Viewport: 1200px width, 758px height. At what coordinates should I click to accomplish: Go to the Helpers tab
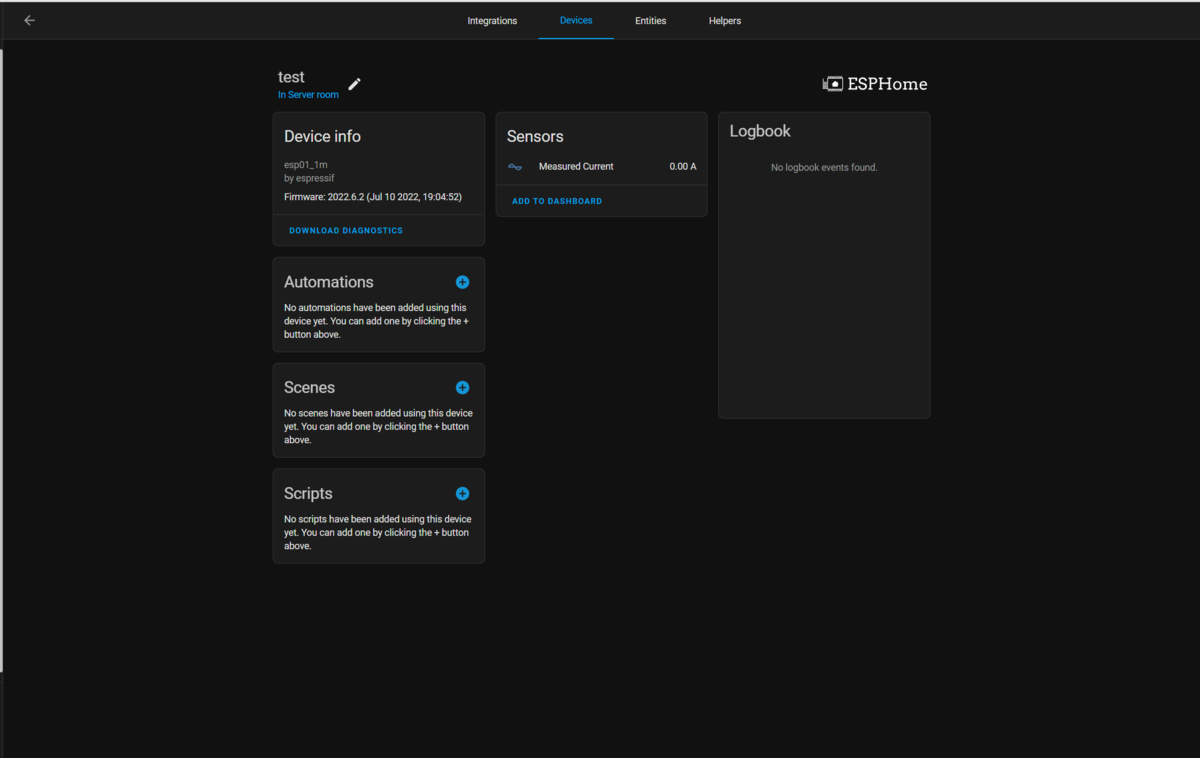pyautogui.click(x=725, y=20)
